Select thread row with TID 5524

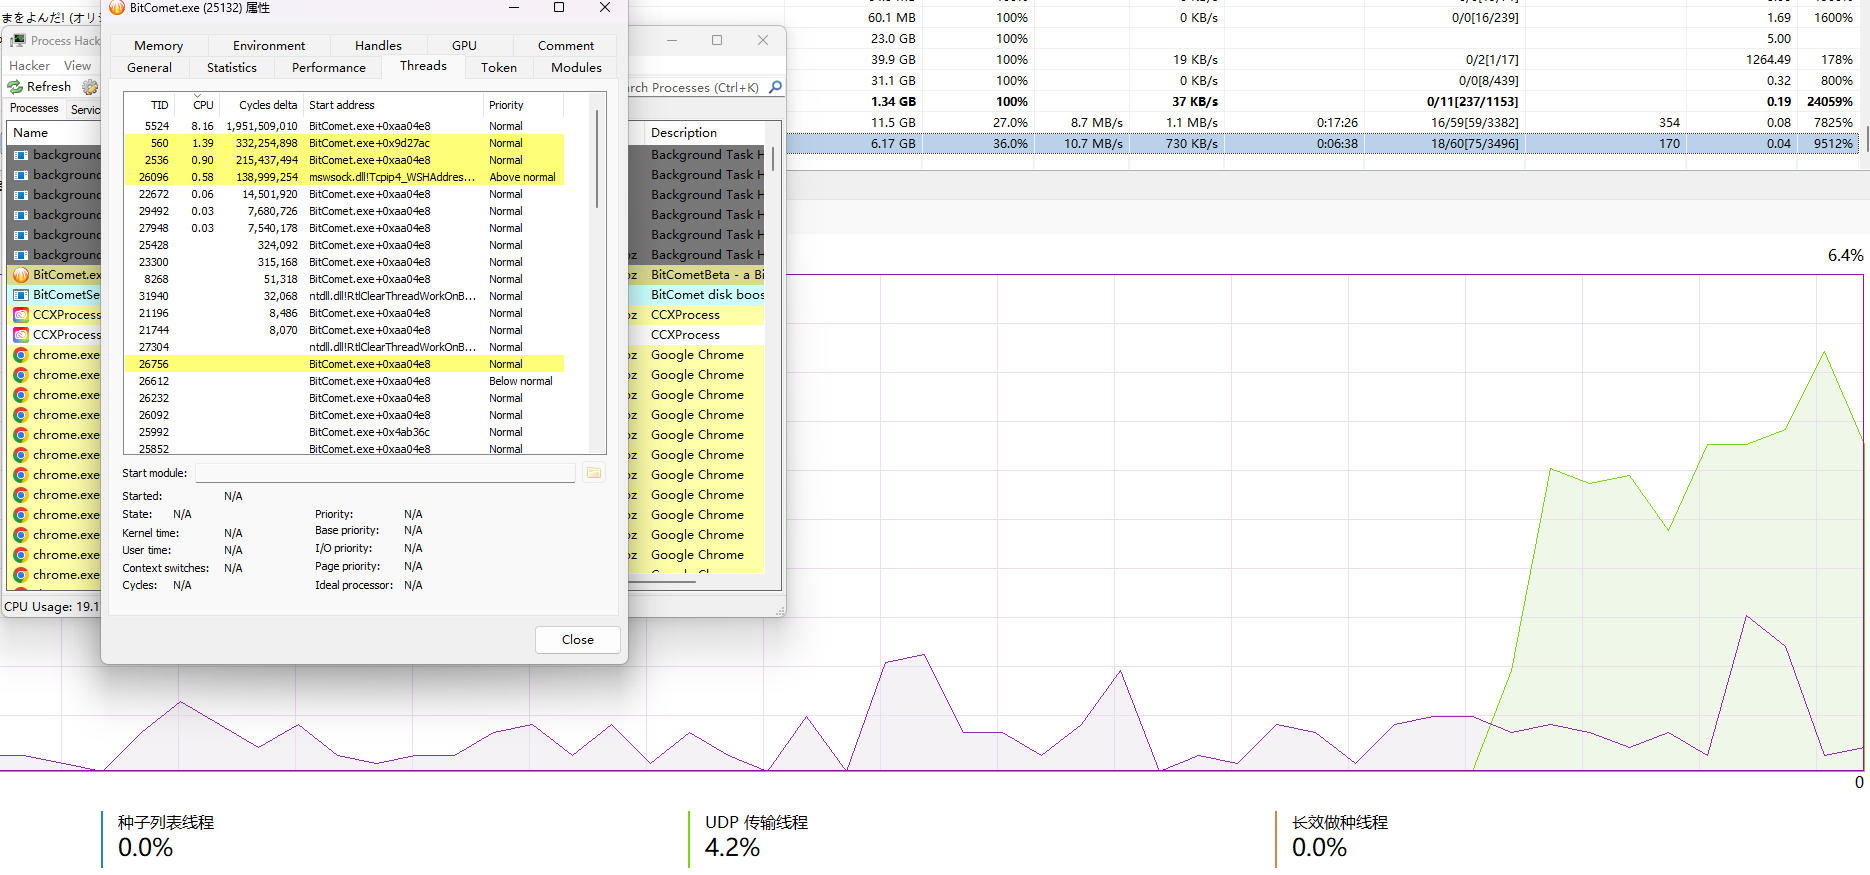[x=344, y=126]
